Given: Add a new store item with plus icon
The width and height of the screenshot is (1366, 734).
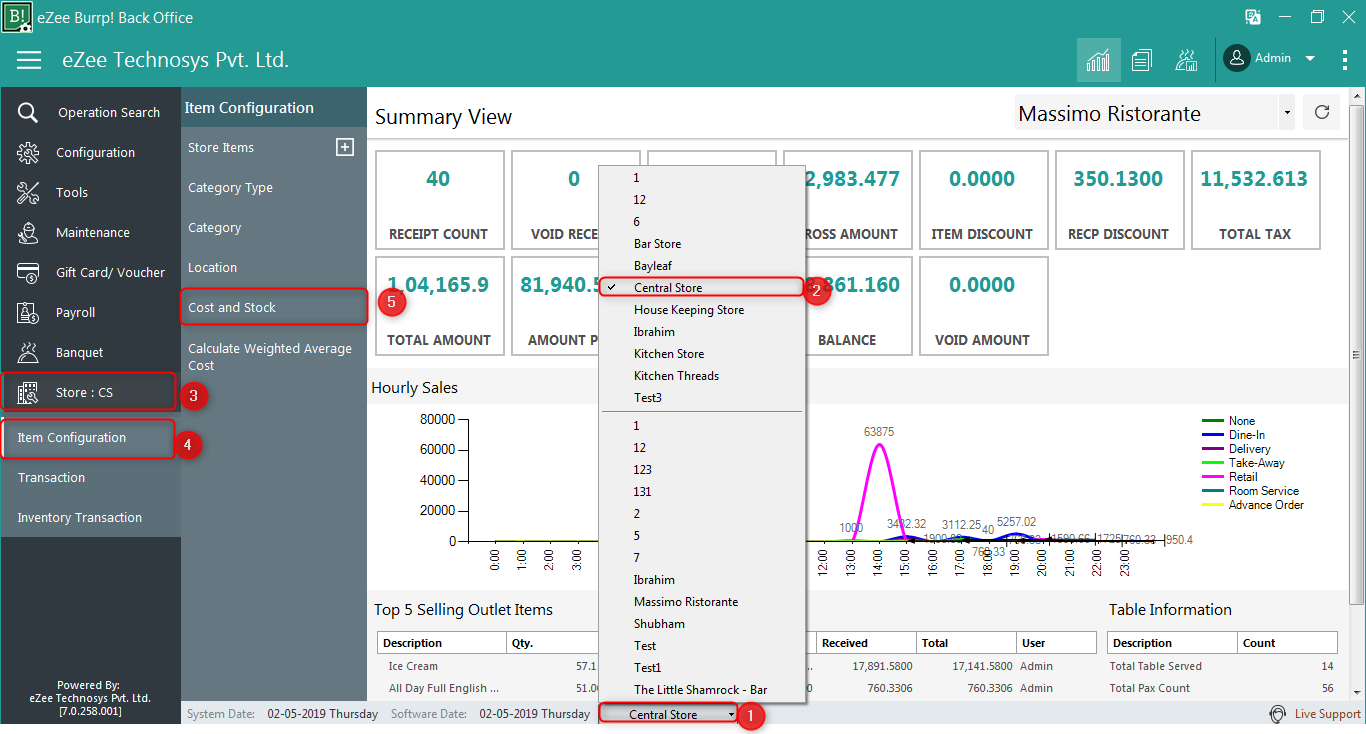Looking at the screenshot, I should coord(344,147).
